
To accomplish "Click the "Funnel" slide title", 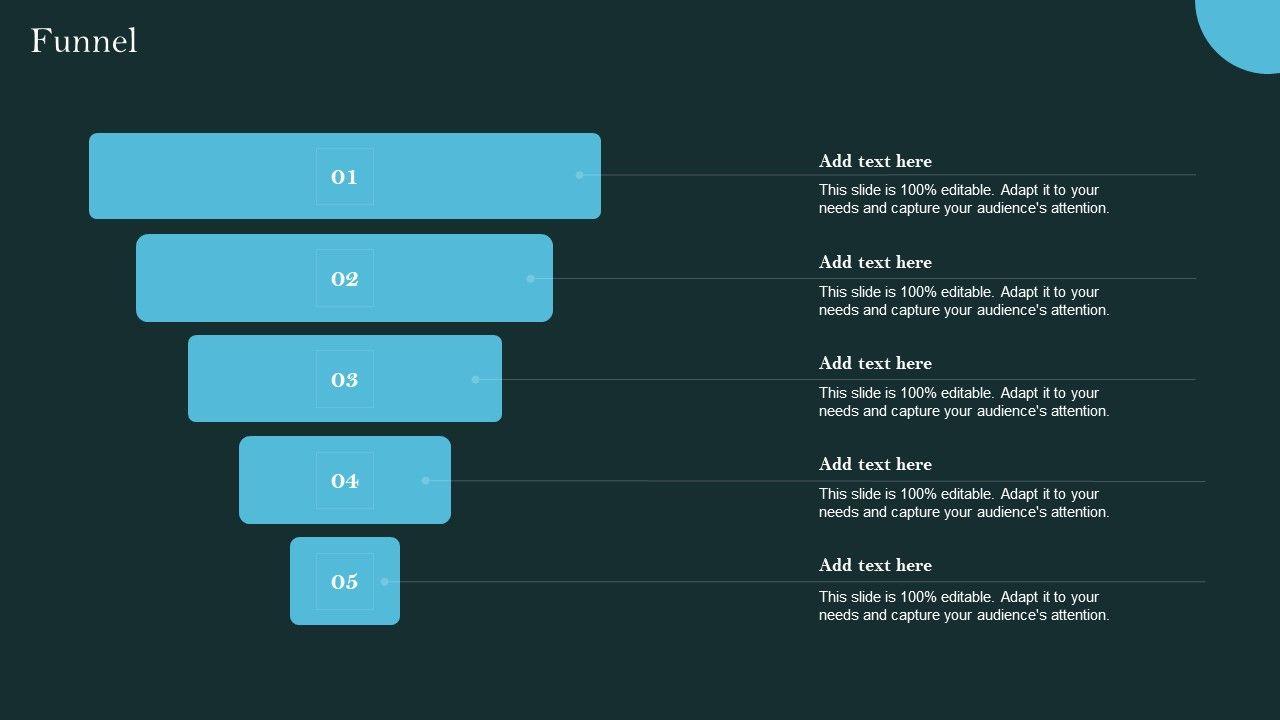I will [x=84, y=41].
